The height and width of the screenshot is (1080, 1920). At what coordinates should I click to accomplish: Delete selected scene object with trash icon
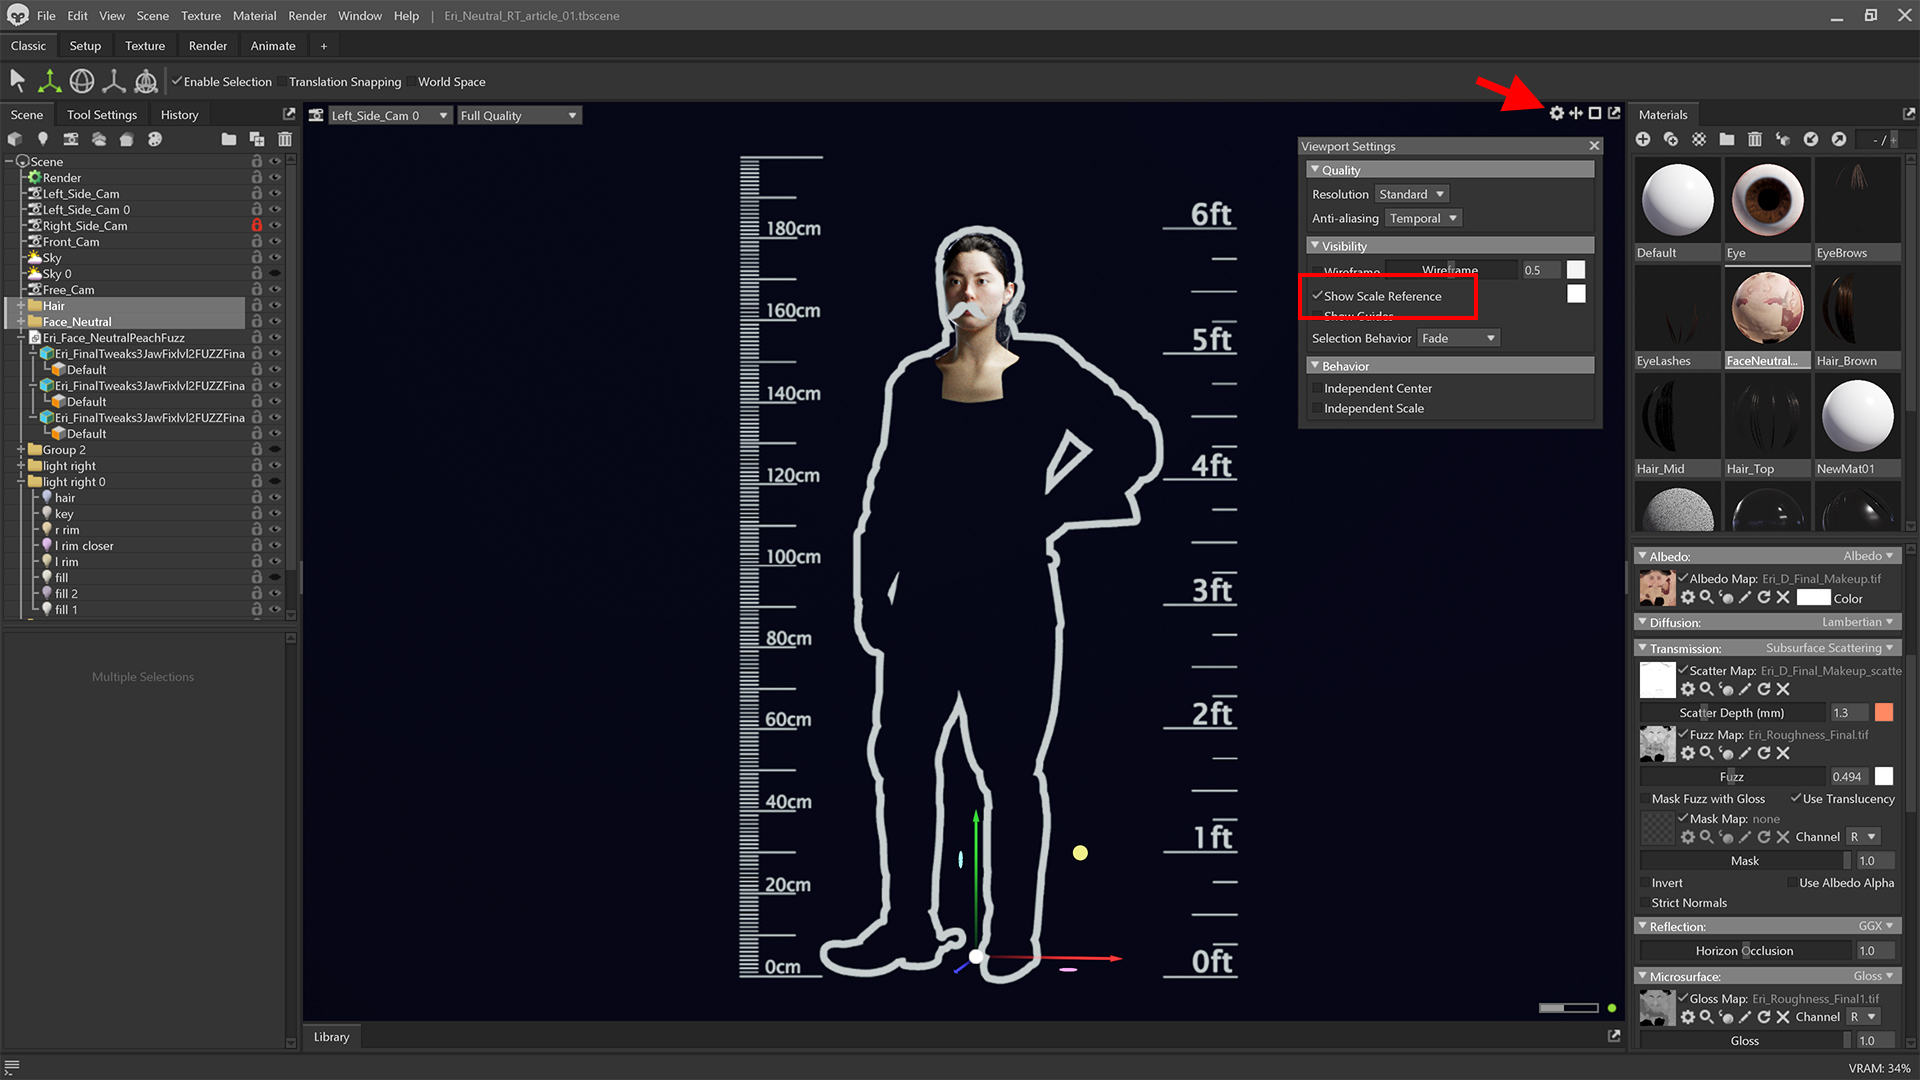tap(285, 139)
